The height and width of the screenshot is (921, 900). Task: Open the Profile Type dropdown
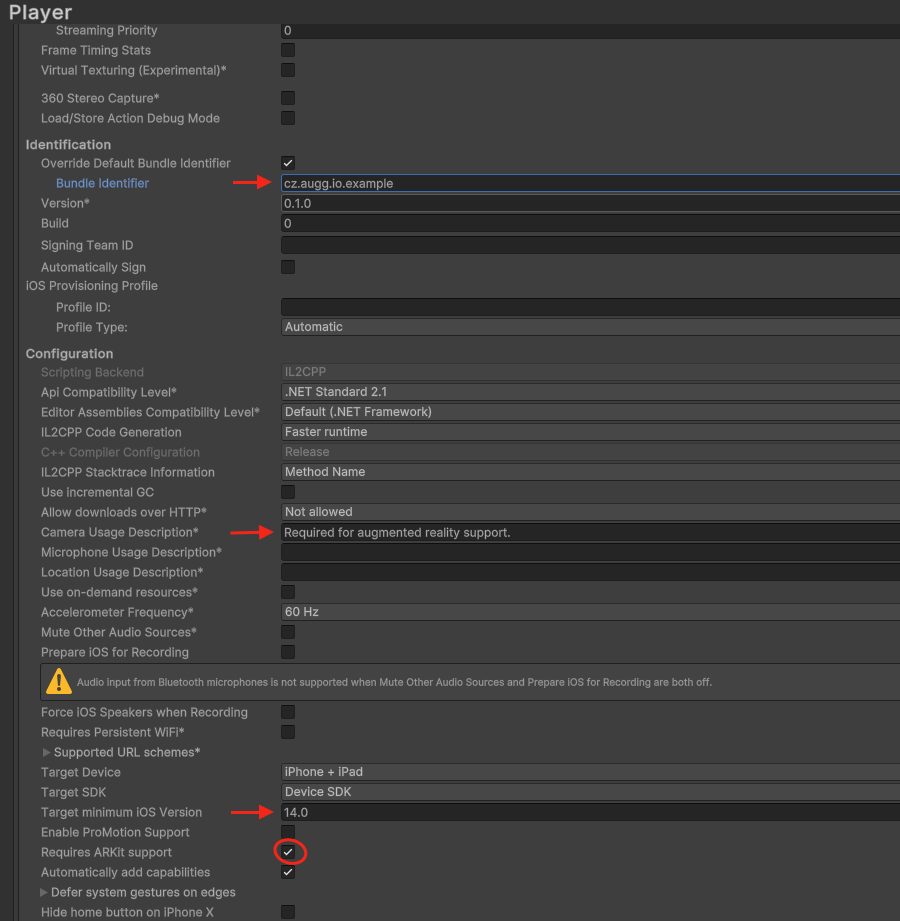(x=590, y=327)
